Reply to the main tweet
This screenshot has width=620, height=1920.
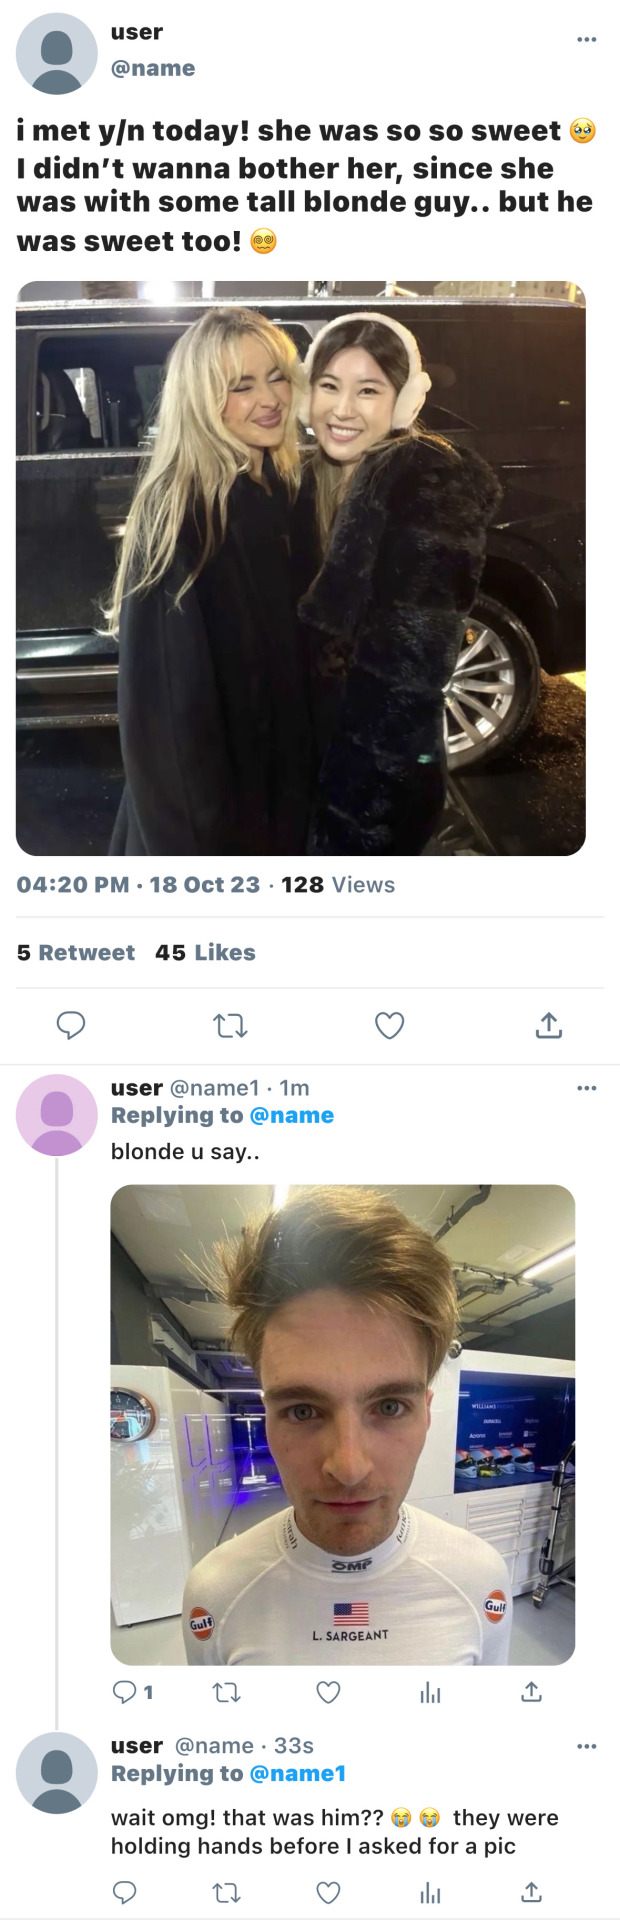tap(70, 1025)
